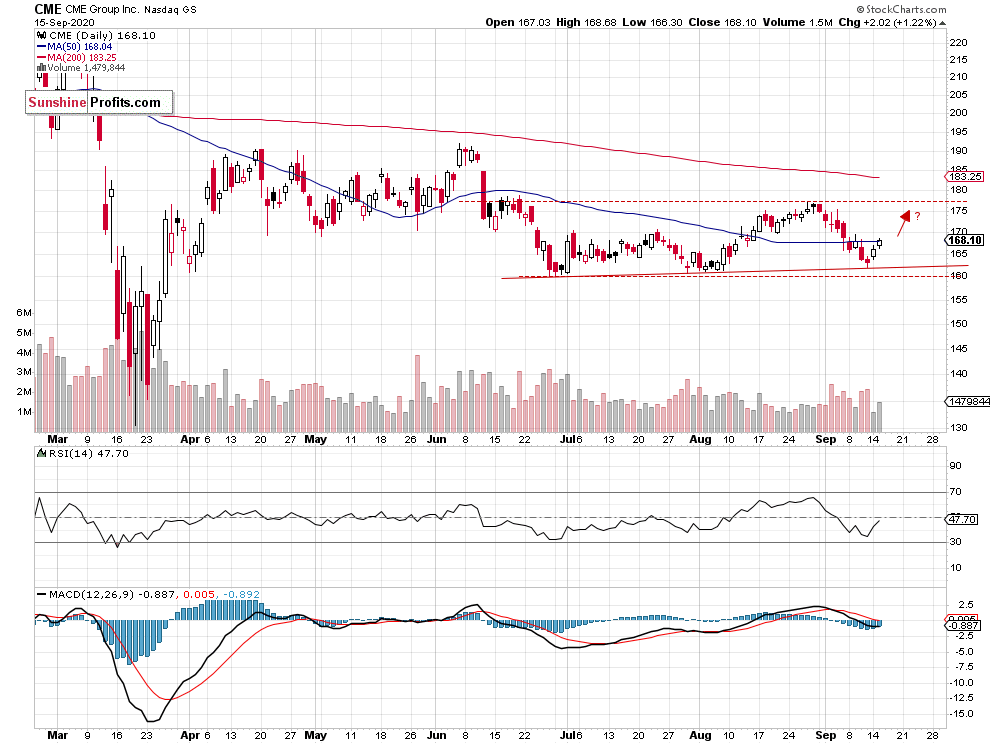Click the Open 167.03 value

519,22
